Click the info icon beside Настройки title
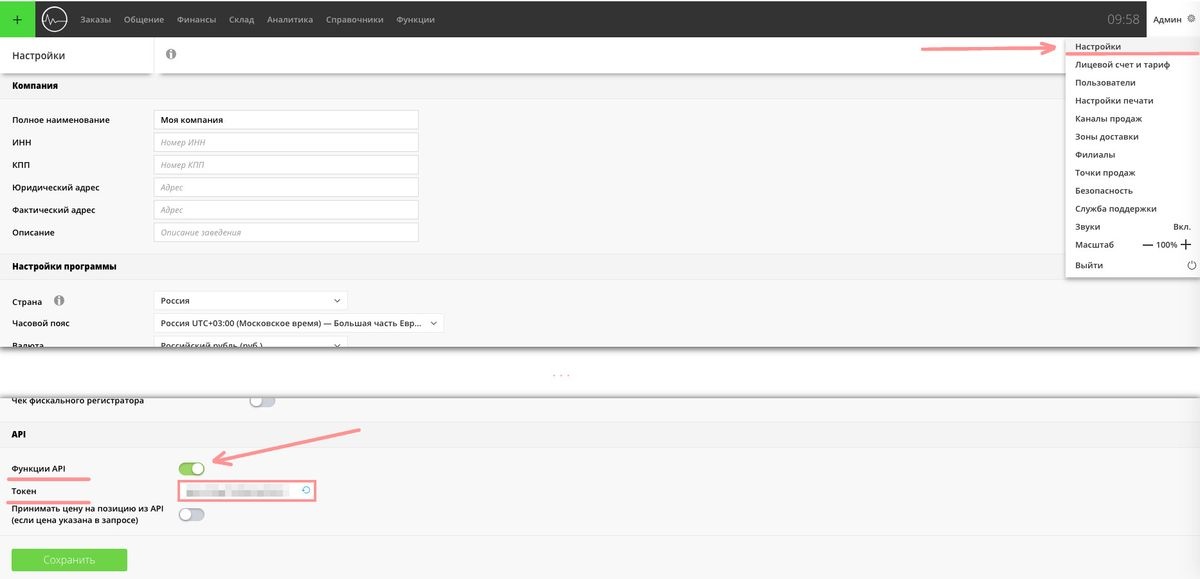The width and height of the screenshot is (1200, 579). tap(170, 54)
